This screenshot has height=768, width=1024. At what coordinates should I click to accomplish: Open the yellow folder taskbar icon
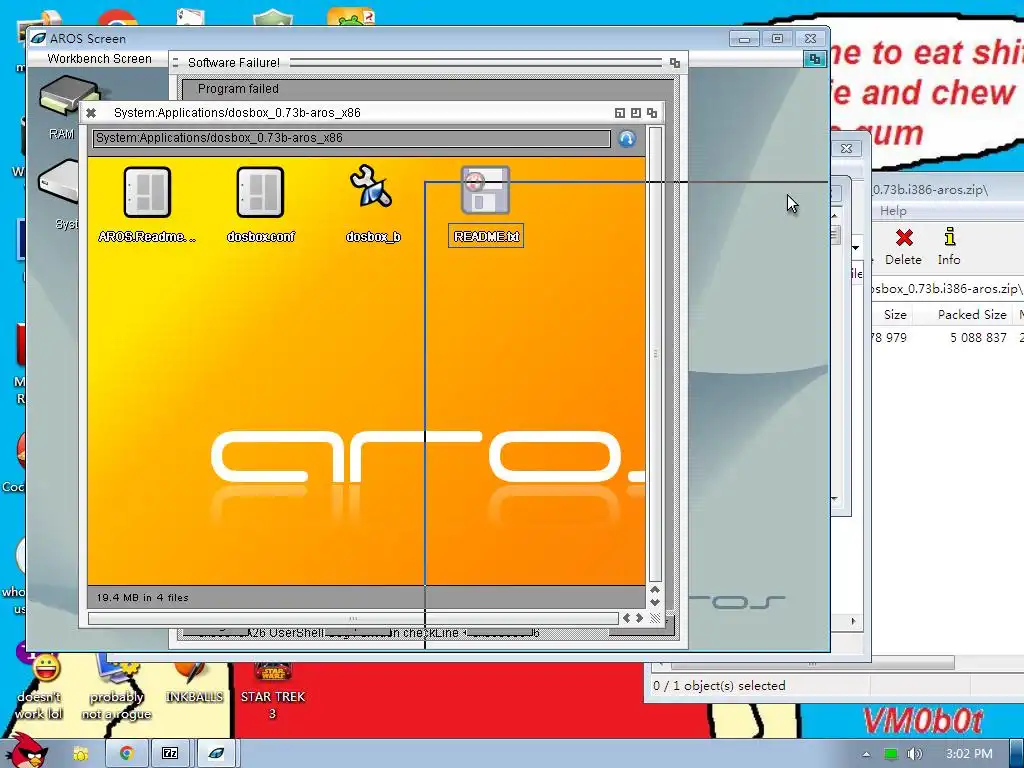coord(80,754)
